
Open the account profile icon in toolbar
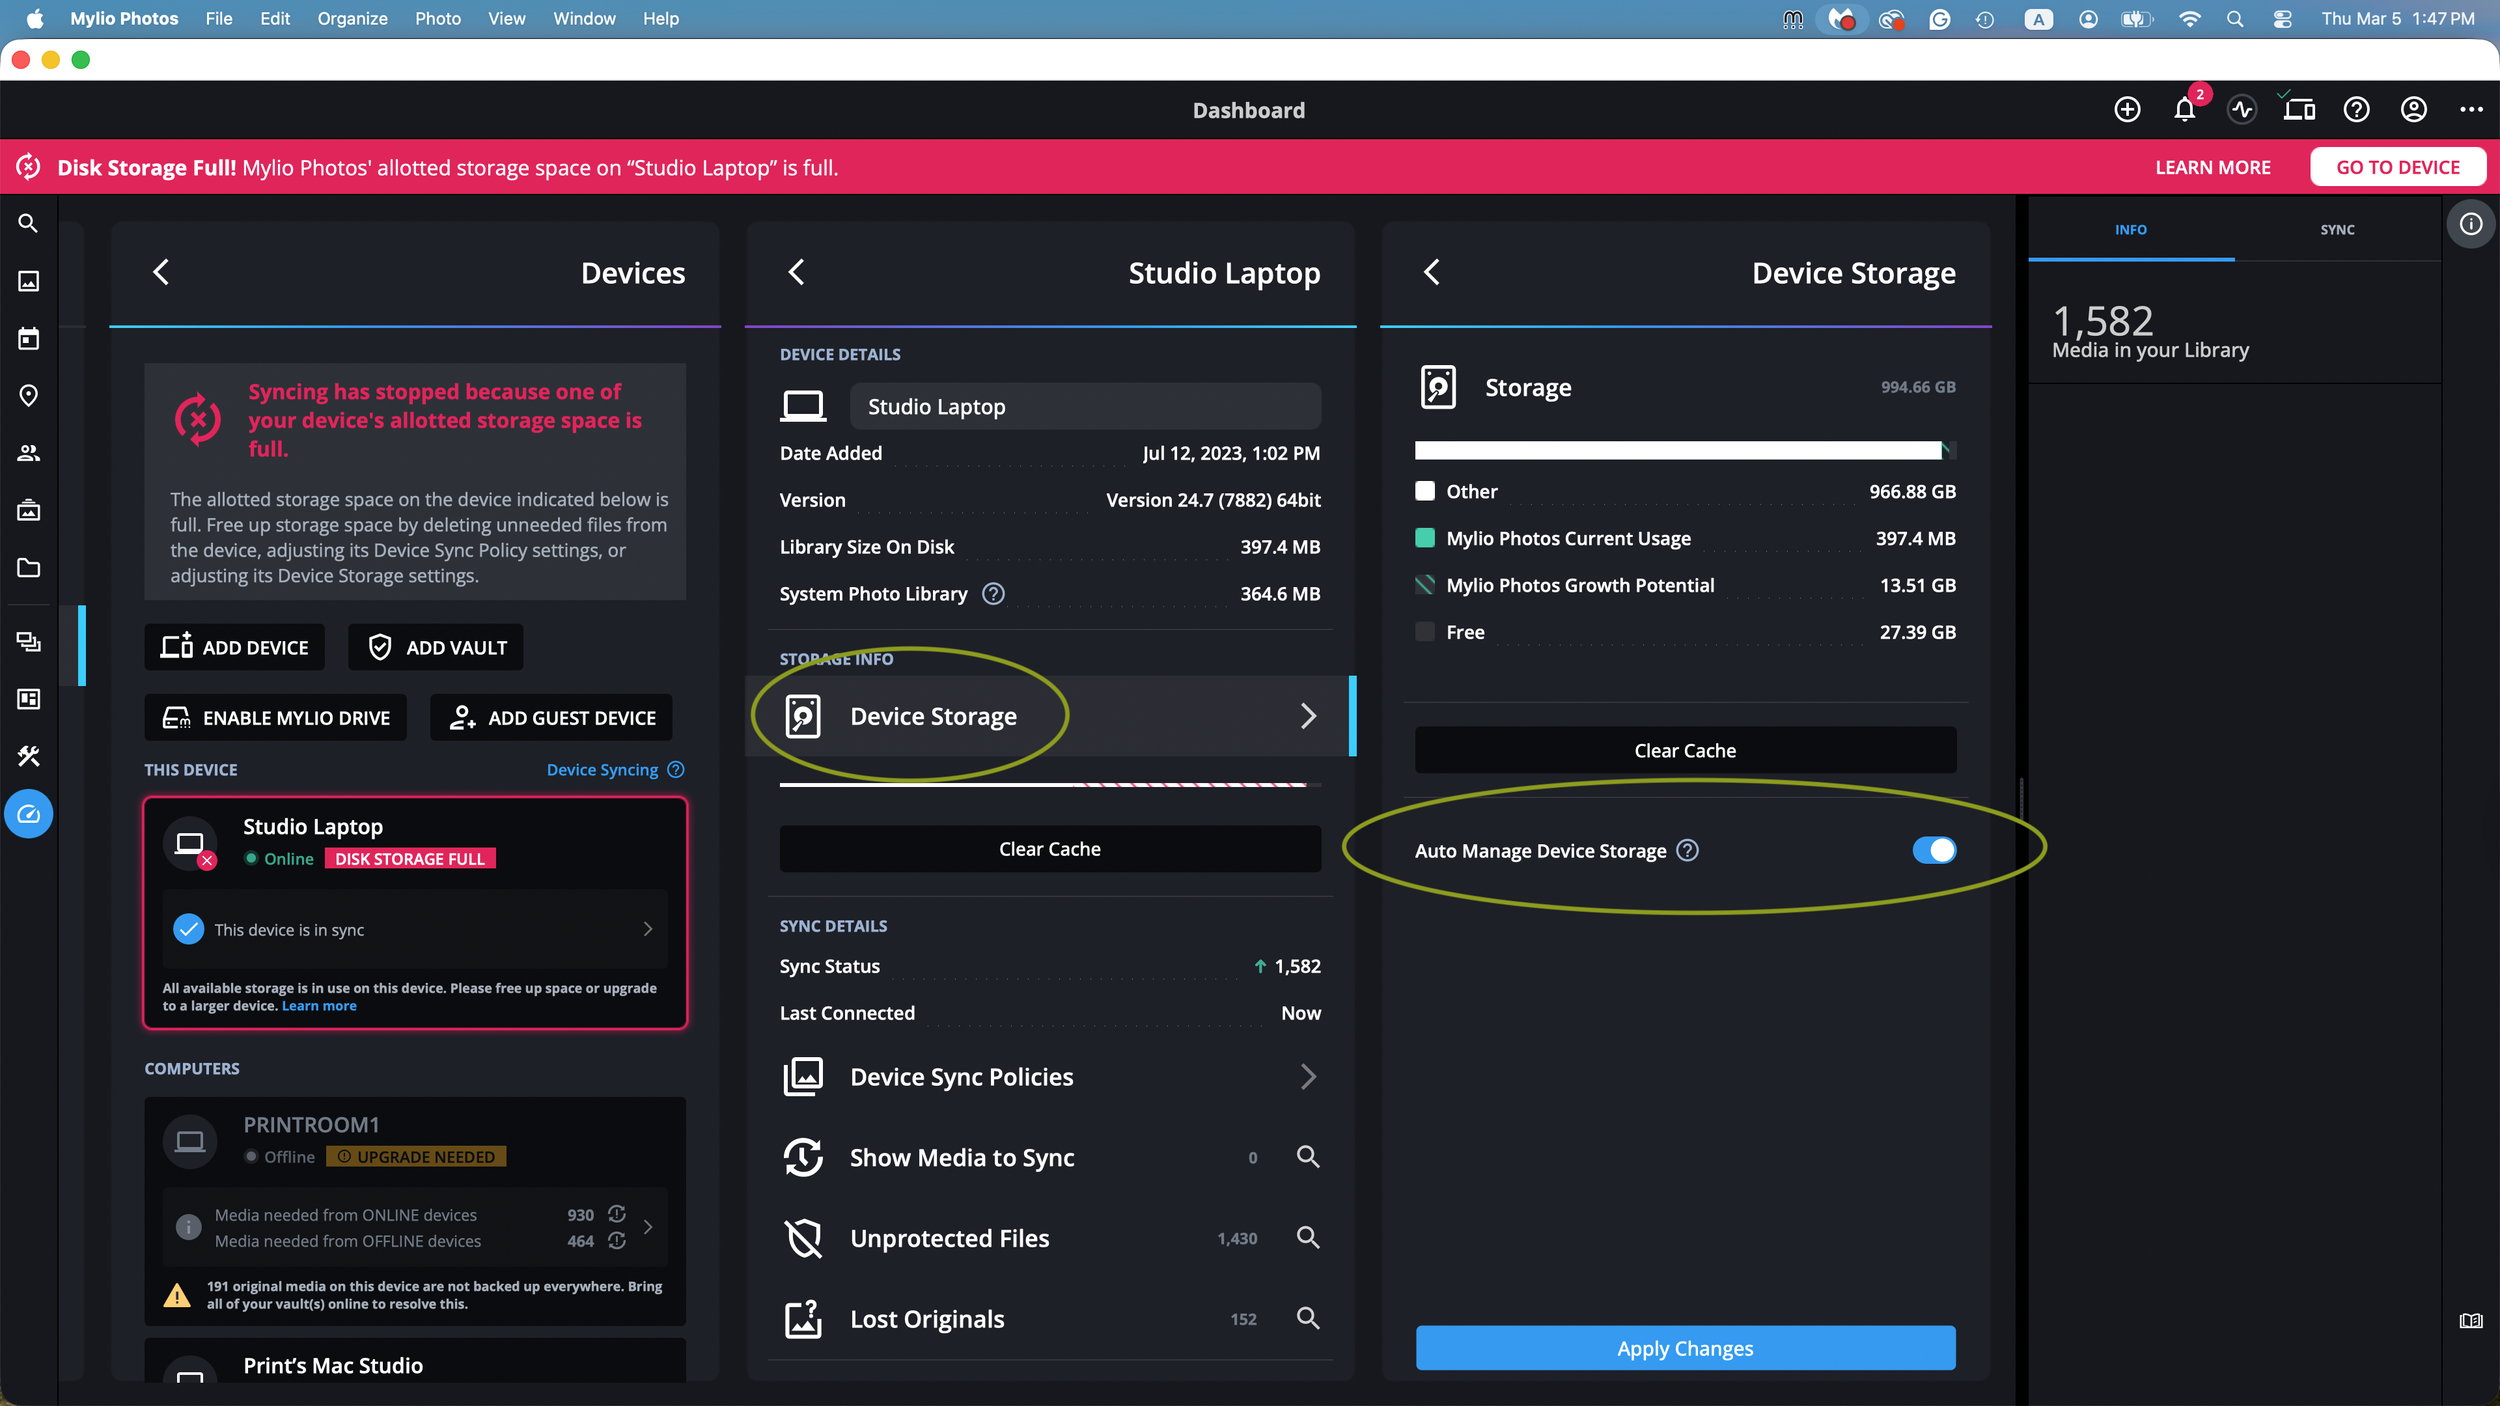[2413, 110]
